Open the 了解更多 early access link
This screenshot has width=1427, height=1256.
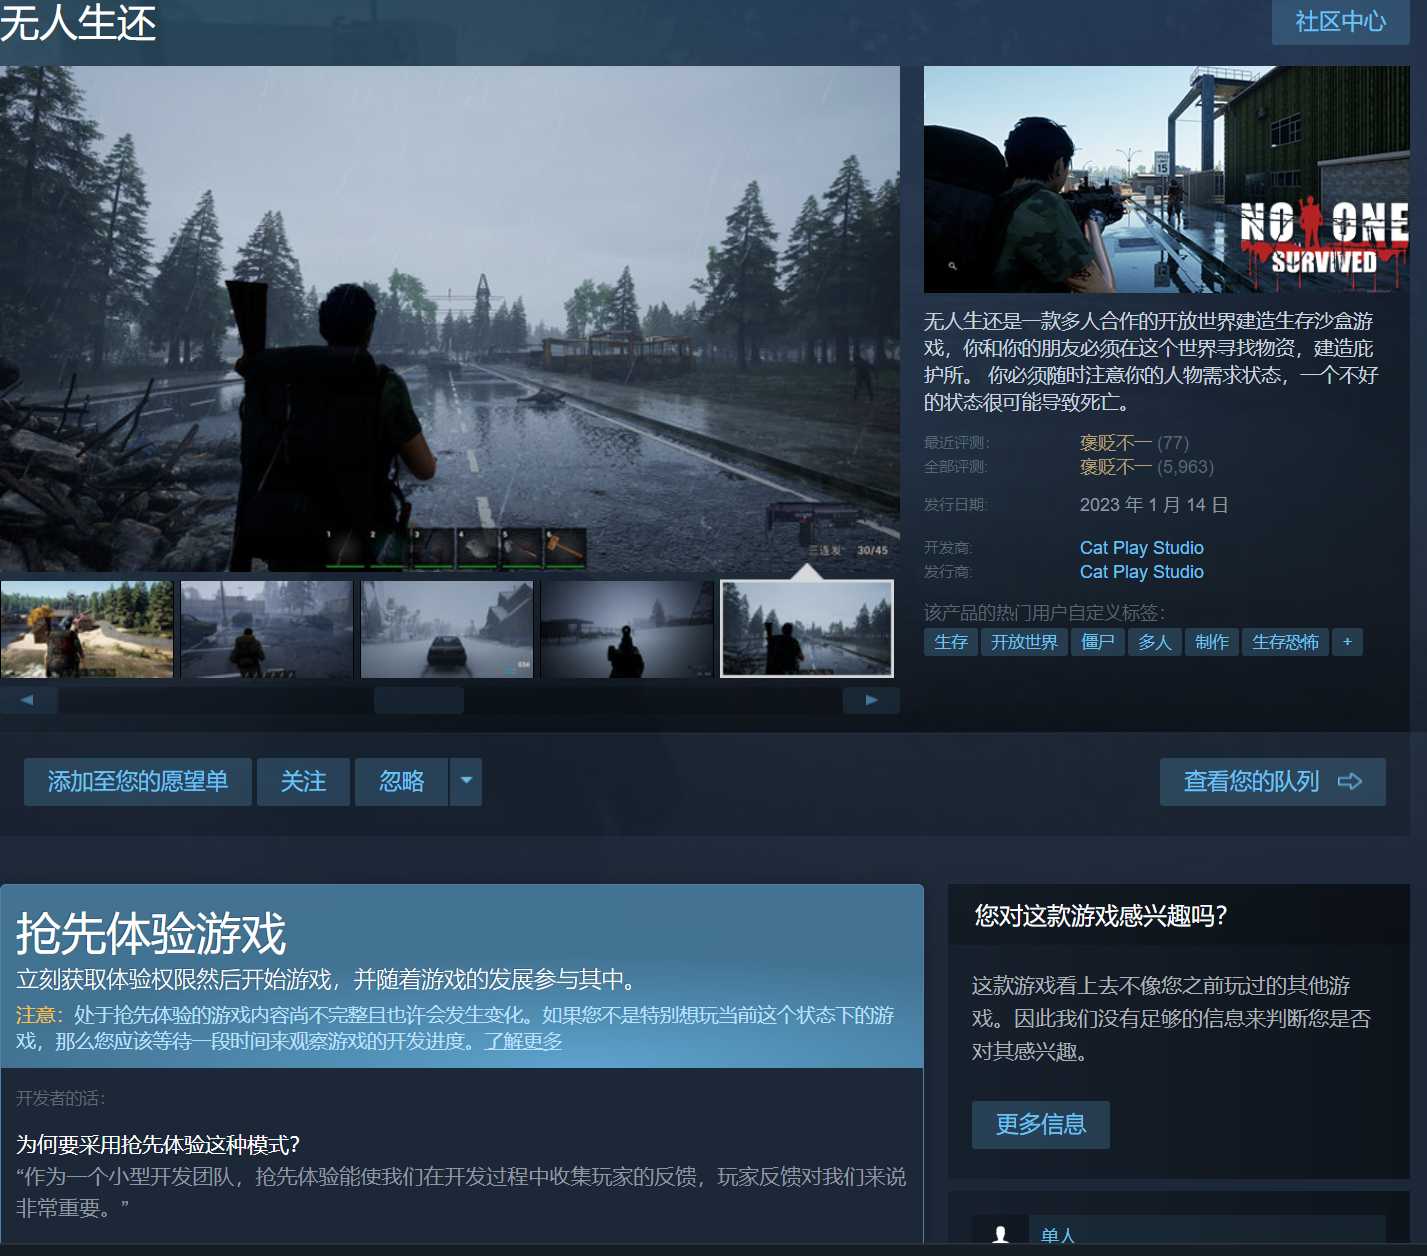click(x=523, y=1042)
